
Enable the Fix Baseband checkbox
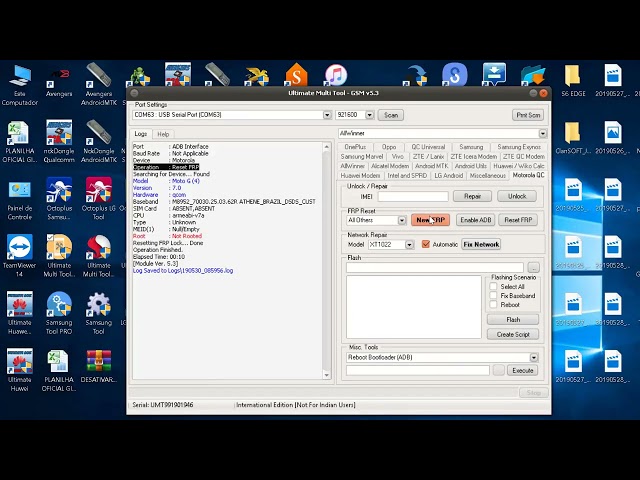[x=493, y=295]
